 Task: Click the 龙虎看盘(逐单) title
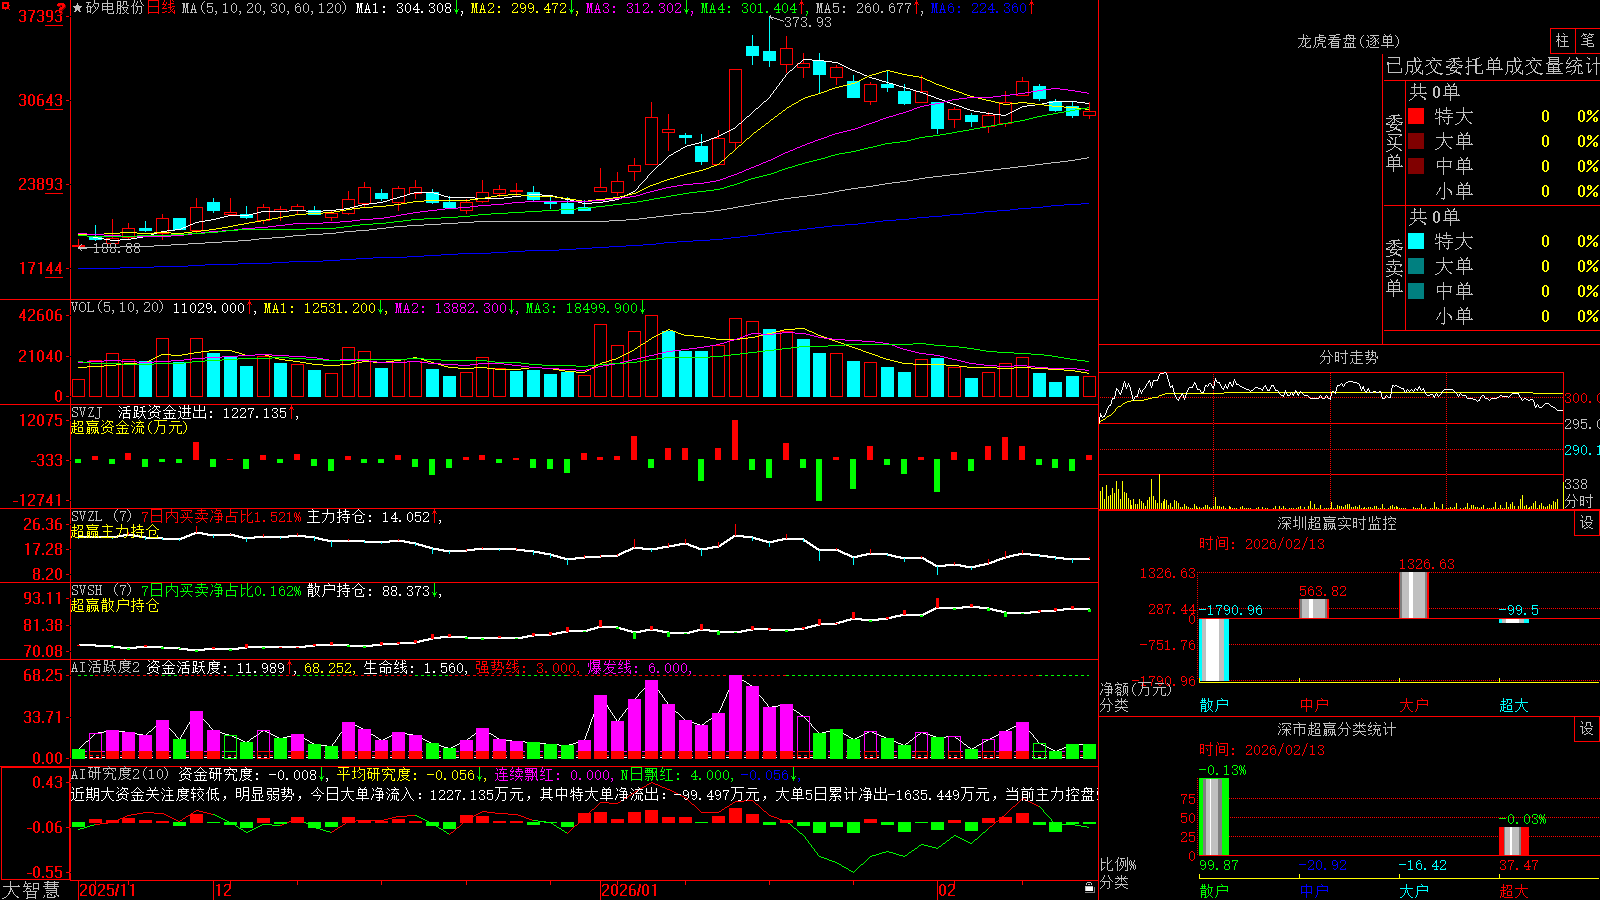(x=1348, y=41)
